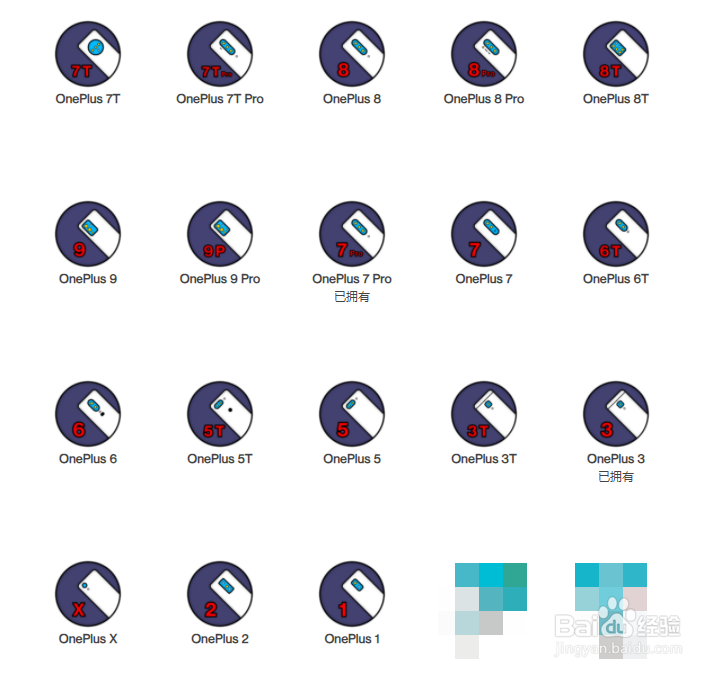Click the OnePlus 8 Pro badge icon
Image resolution: width=723 pixels, height=674 pixels.
(484, 54)
